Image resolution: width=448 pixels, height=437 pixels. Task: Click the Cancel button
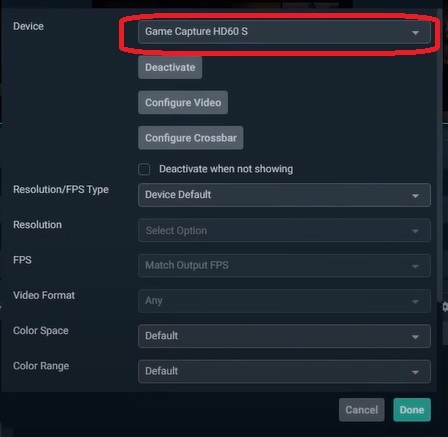pos(362,410)
